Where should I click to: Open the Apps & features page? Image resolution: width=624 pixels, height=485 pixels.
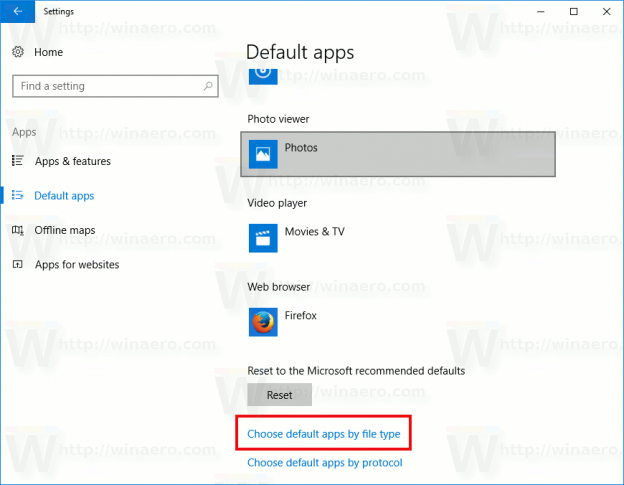point(72,161)
